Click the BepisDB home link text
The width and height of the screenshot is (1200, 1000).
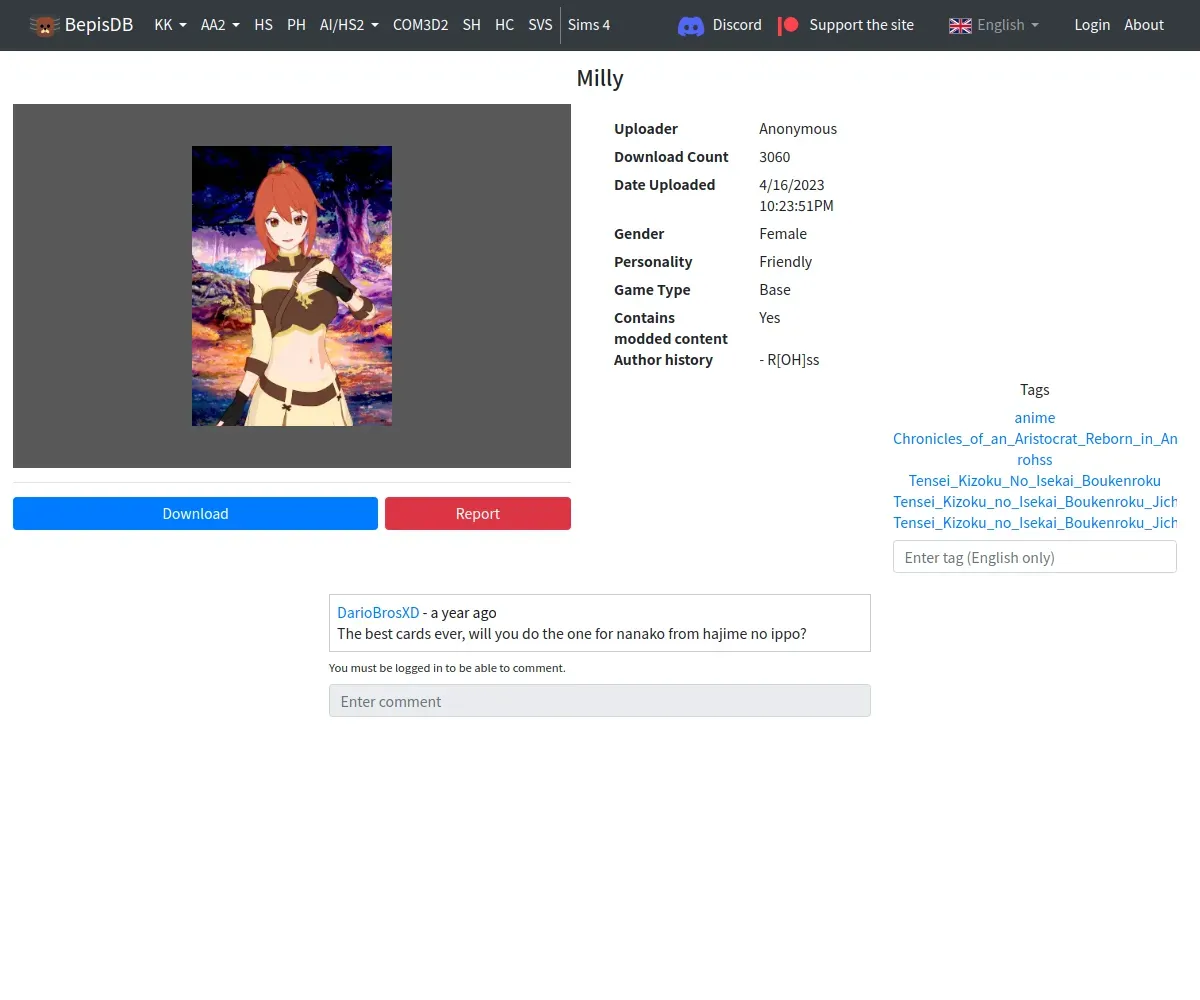[x=99, y=25]
